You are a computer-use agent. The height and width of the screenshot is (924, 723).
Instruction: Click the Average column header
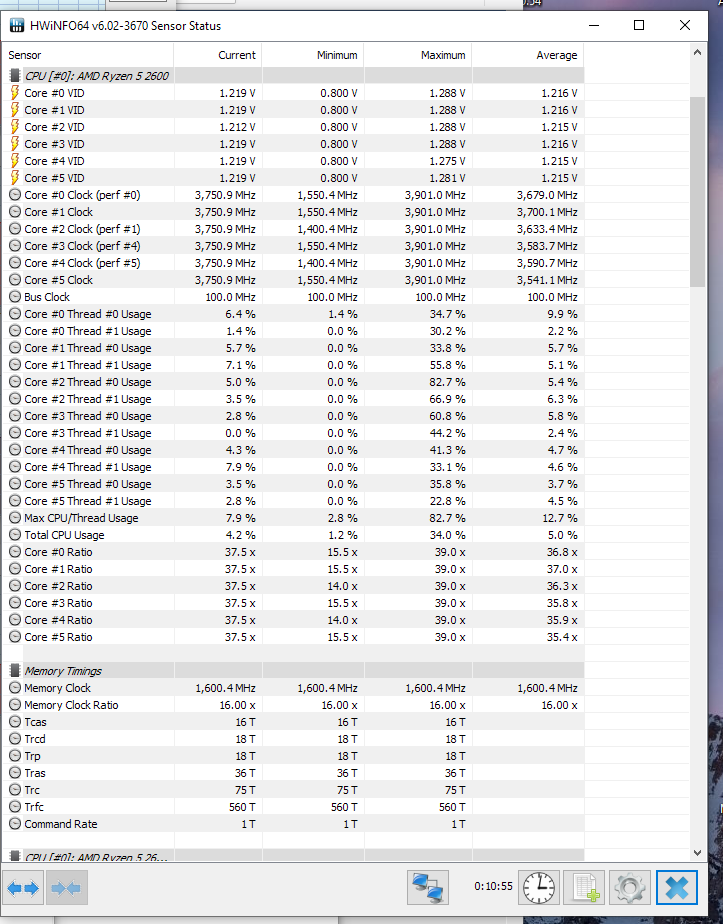pyautogui.click(x=528, y=55)
